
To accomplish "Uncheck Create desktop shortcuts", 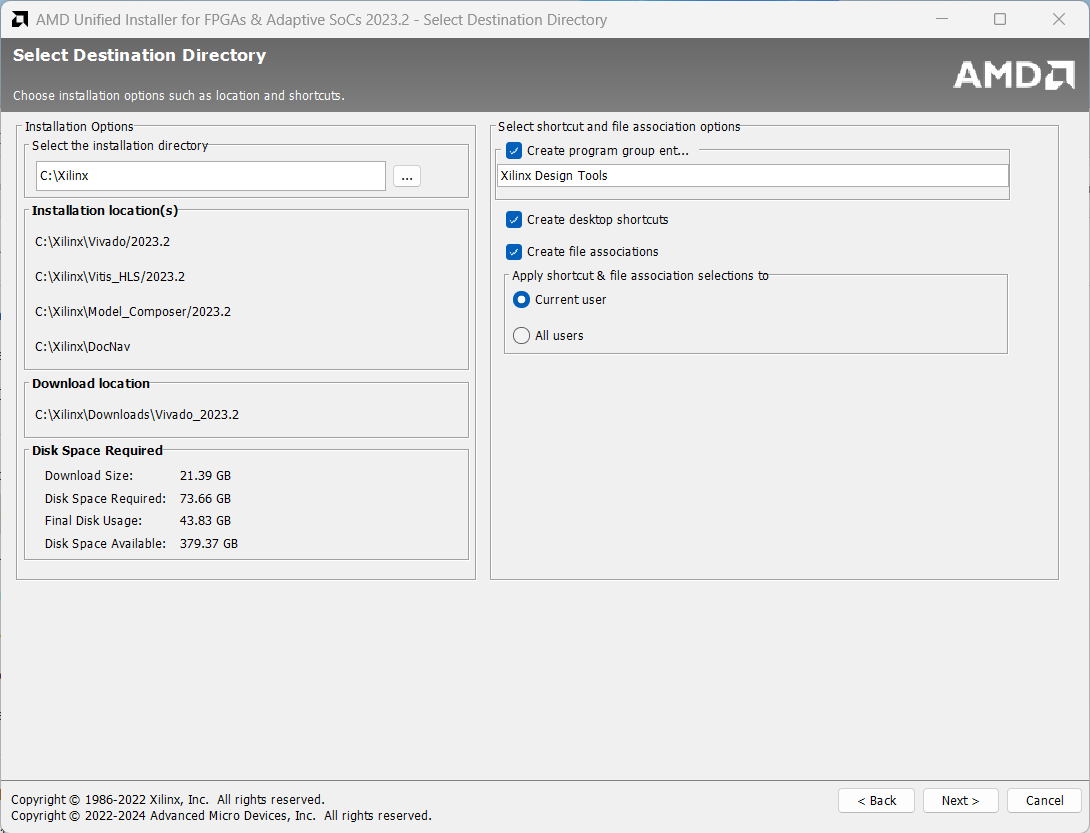I will 514,220.
